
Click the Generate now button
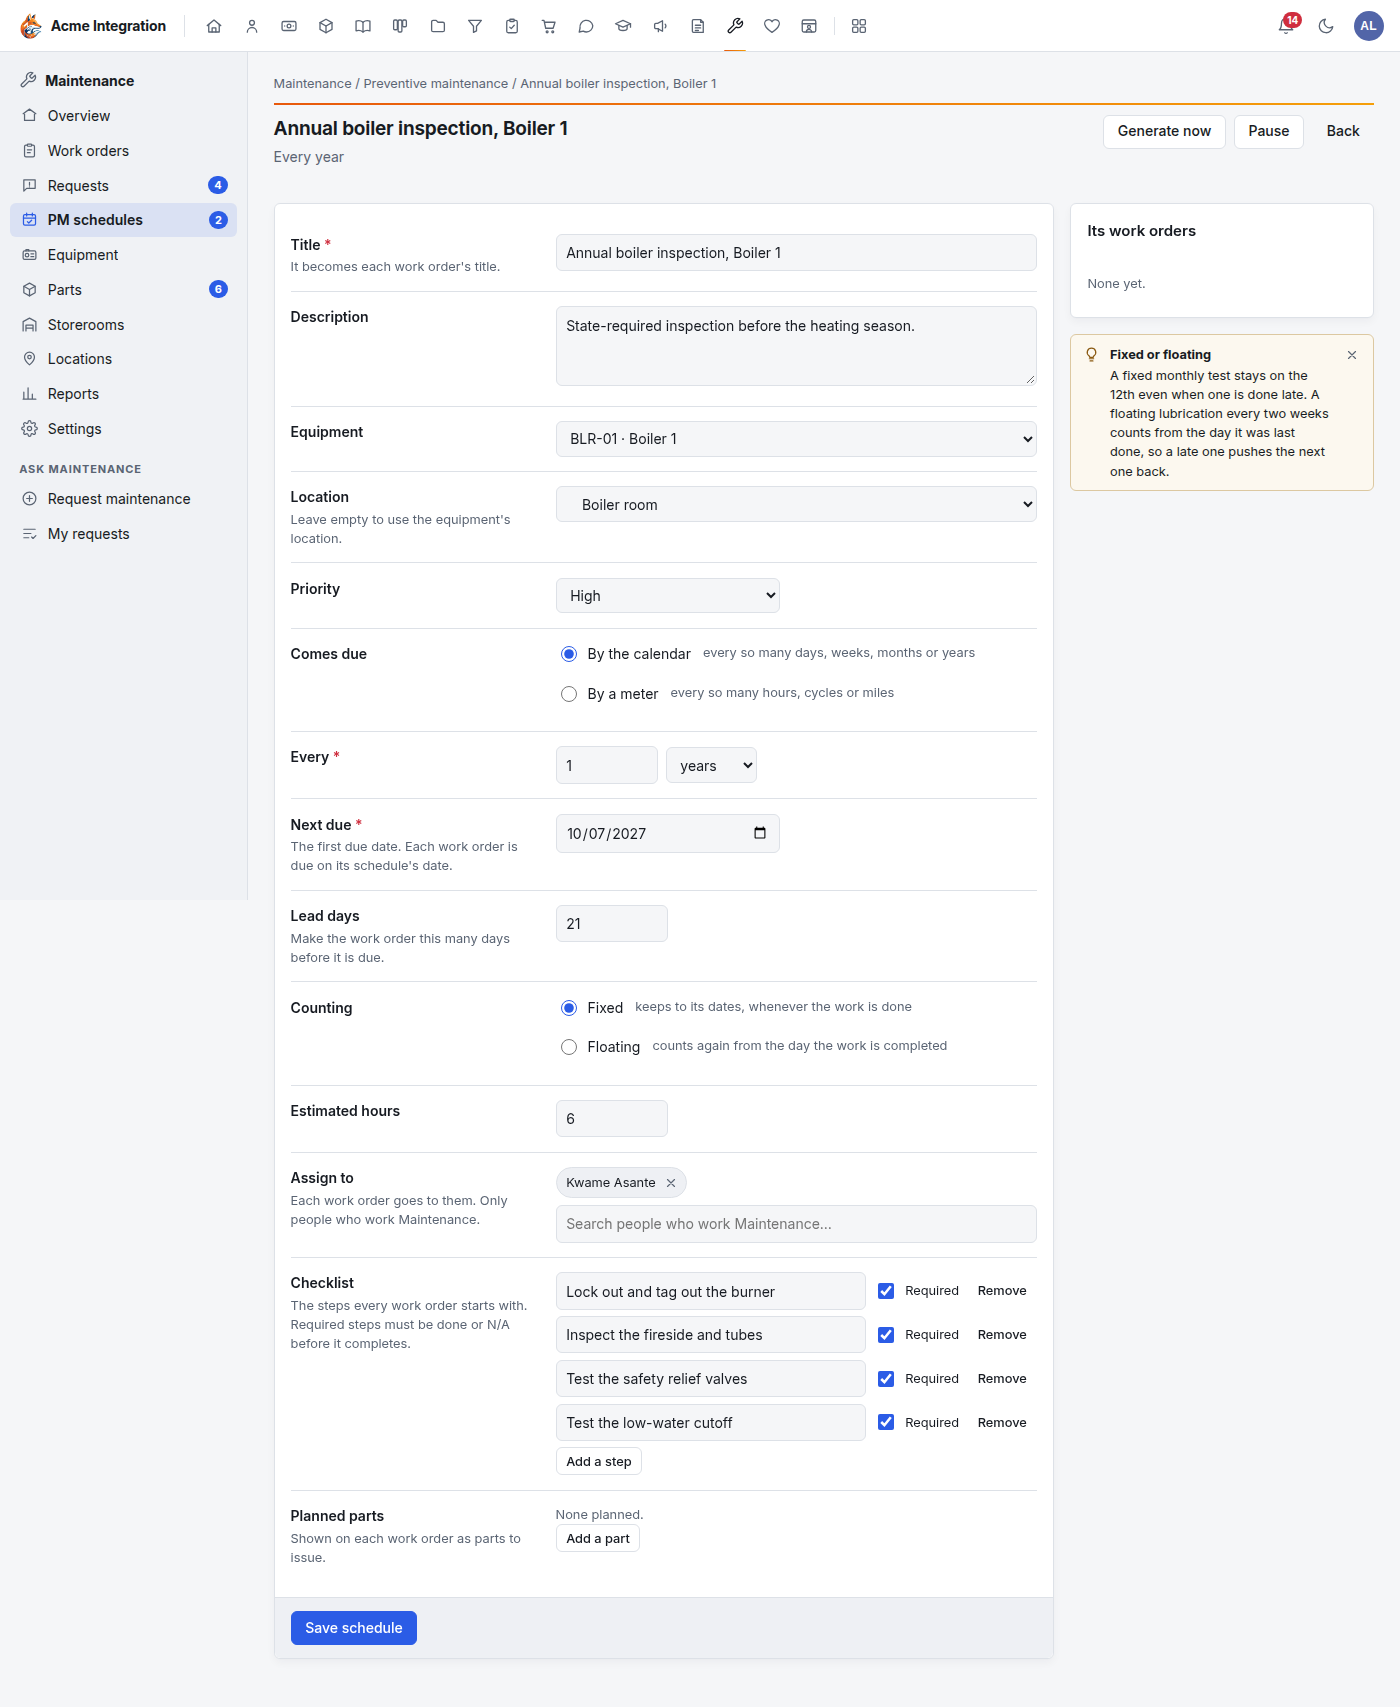[x=1164, y=131]
